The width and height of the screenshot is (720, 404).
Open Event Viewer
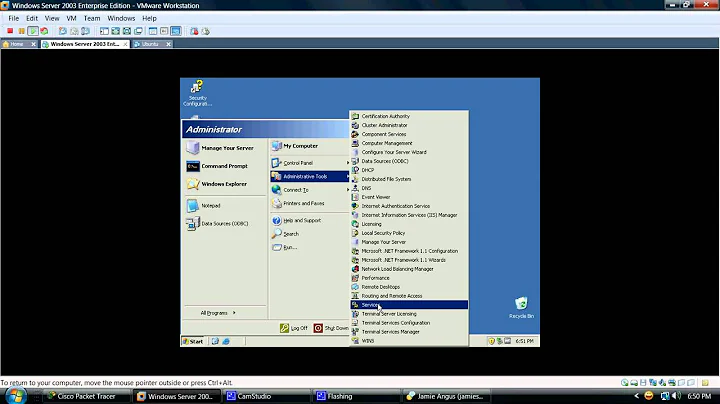(x=409, y=197)
